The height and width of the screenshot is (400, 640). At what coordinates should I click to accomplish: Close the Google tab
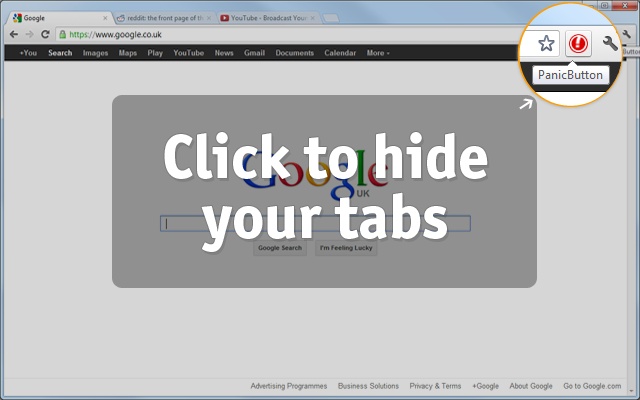point(106,18)
